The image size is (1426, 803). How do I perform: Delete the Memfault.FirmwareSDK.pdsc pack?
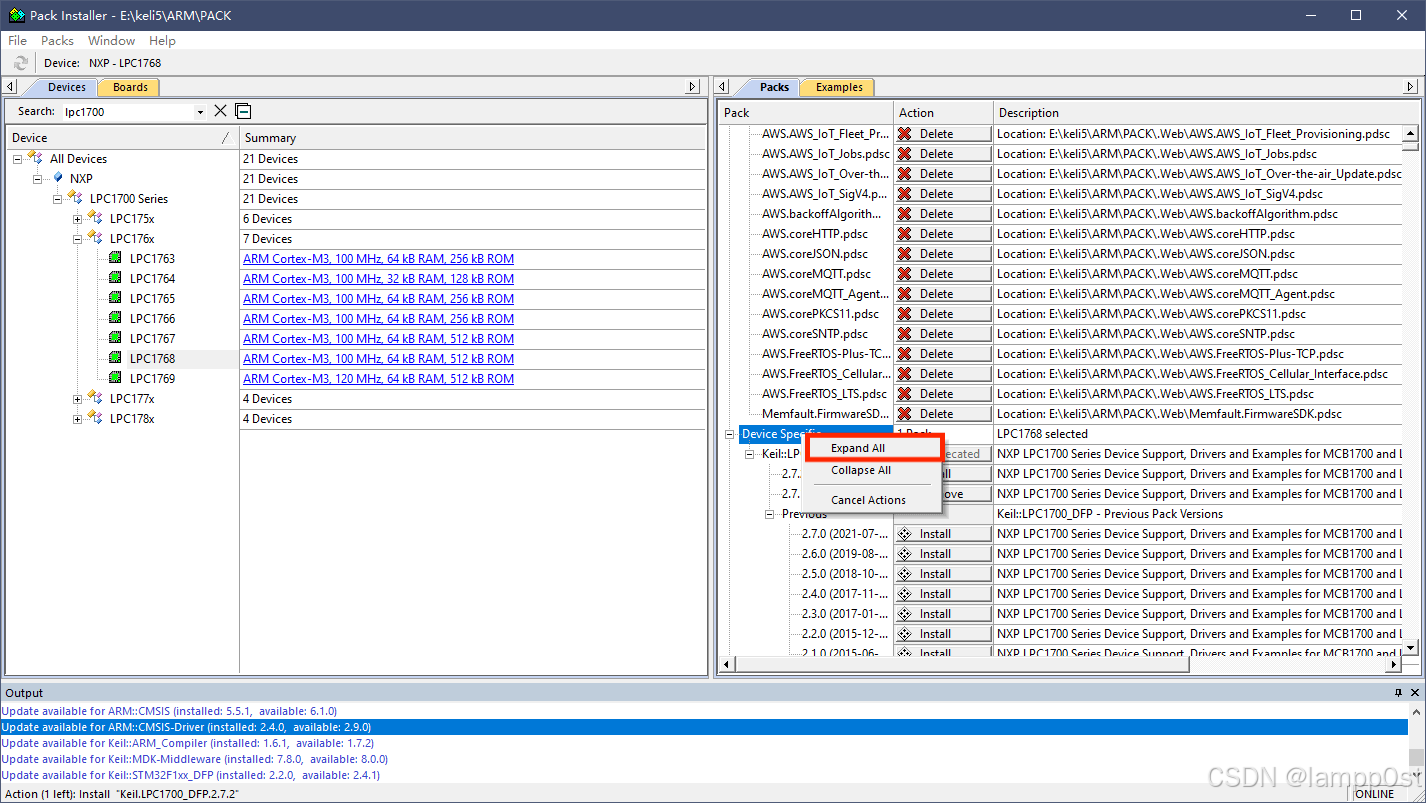coord(943,414)
